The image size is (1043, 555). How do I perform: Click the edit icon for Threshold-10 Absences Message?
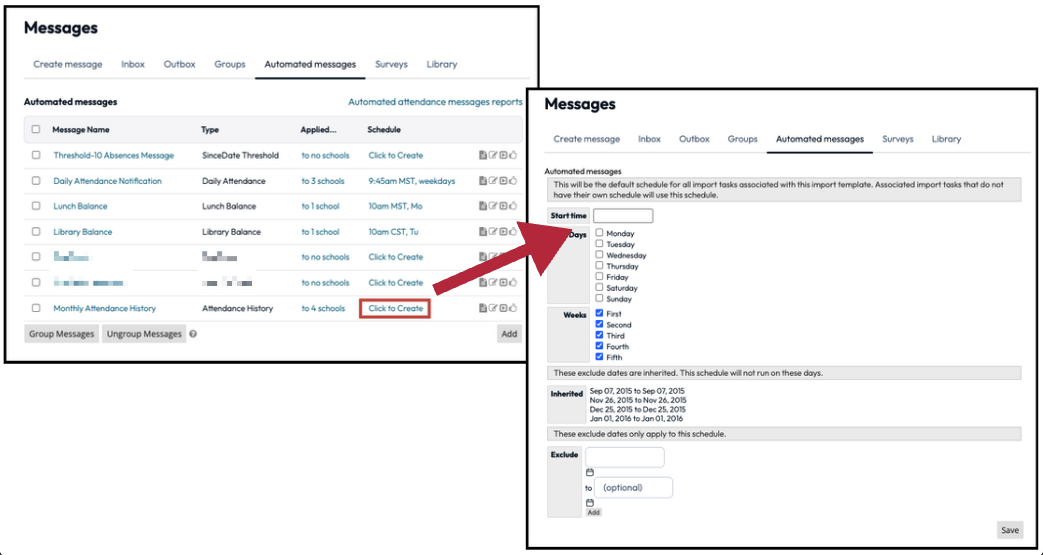[x=493, y=156]
